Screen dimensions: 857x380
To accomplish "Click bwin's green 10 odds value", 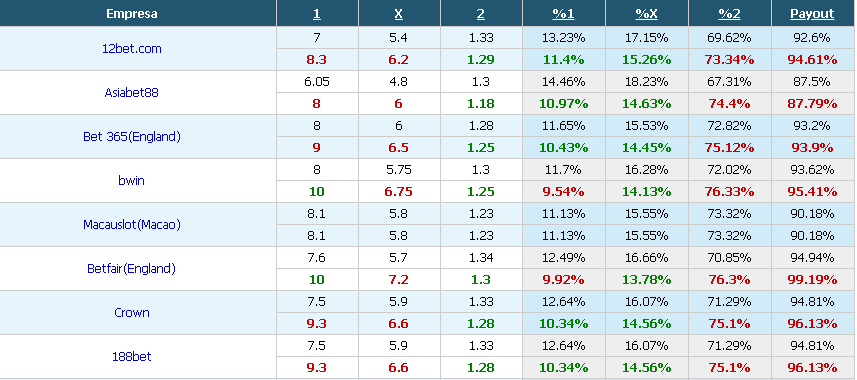I will 316,192.
